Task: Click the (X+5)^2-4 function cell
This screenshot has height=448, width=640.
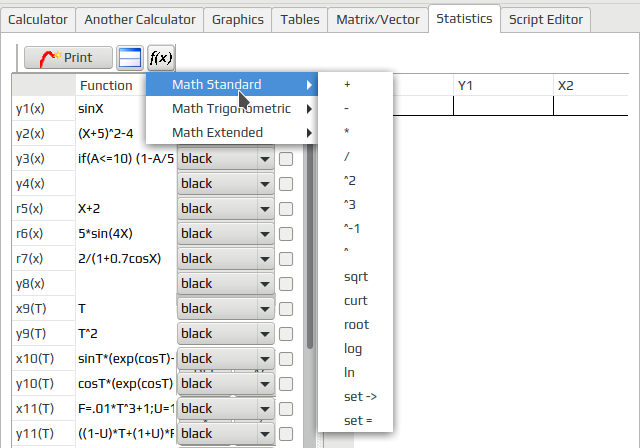Action: pyautogui.click(x=111, y=133)
